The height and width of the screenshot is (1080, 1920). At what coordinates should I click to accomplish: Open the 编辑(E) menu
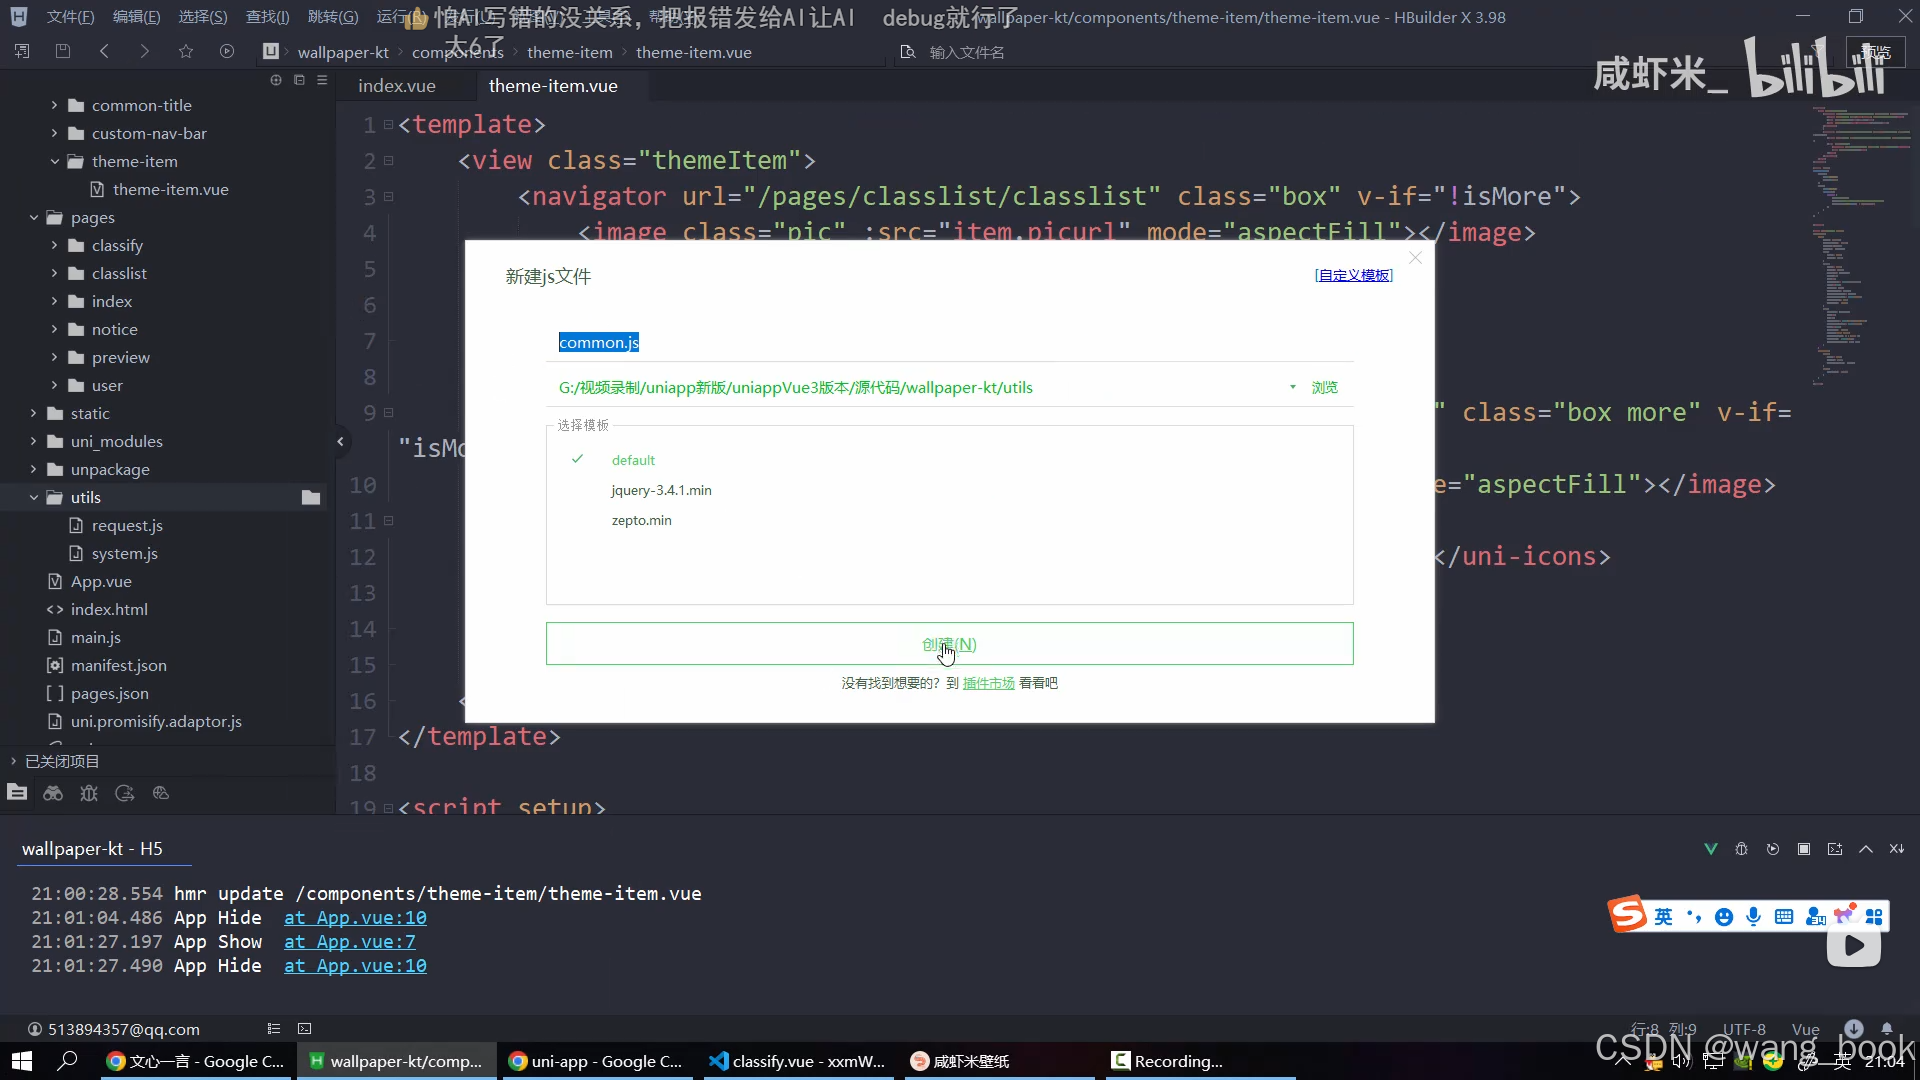click(x=136, y=17)
